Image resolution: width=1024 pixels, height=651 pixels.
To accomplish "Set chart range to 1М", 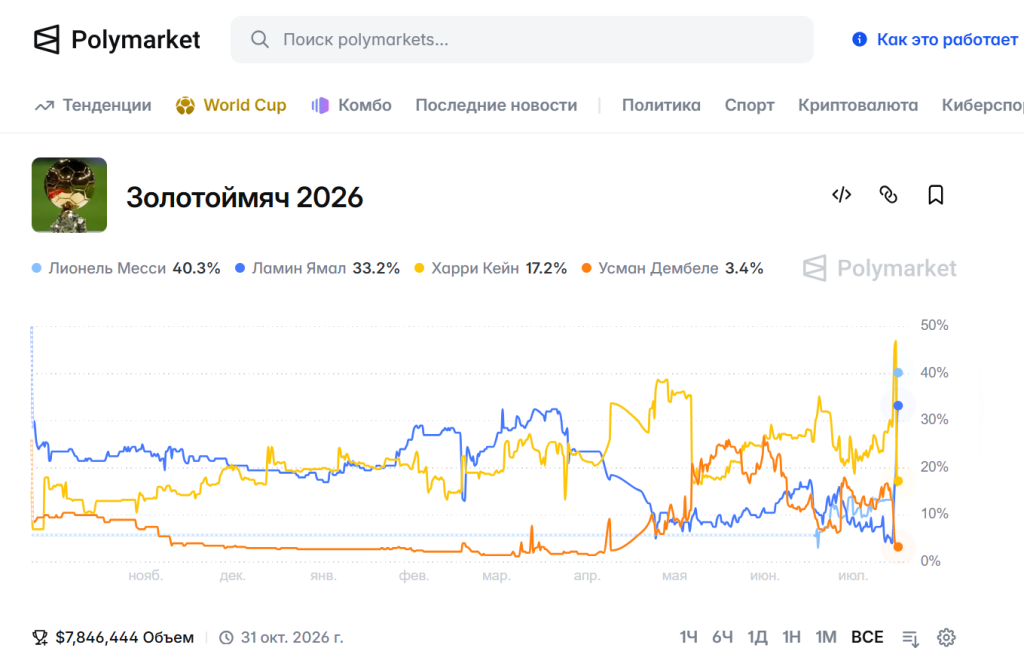I will (x=825, y=637).
